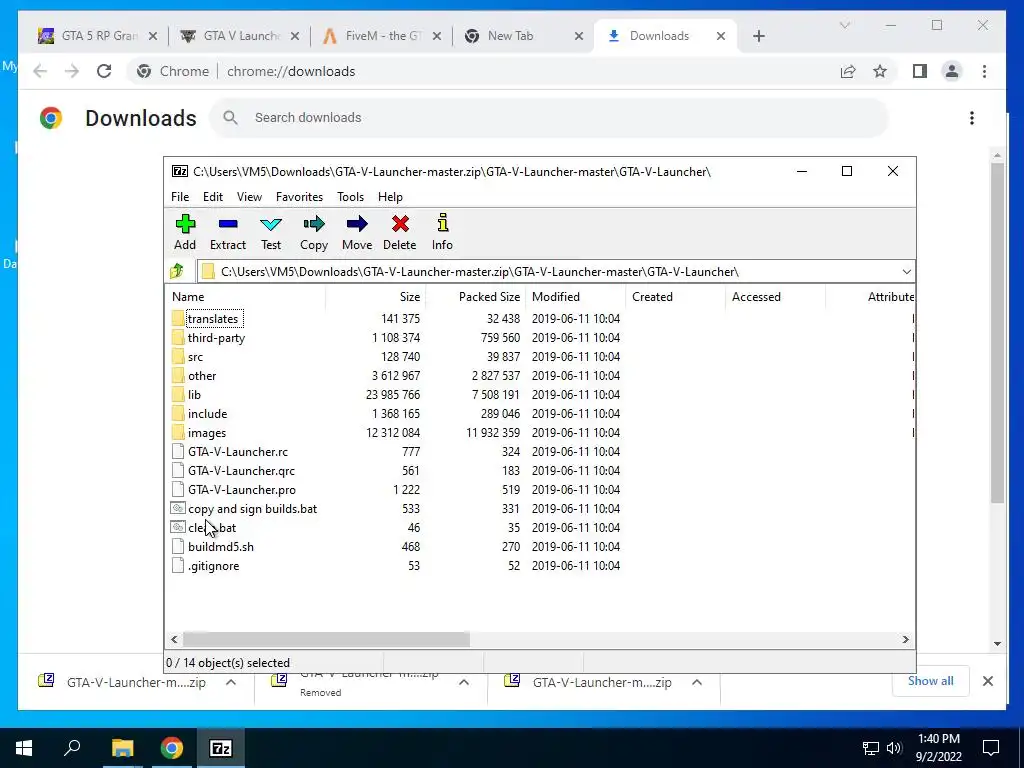The height and width of the screenshot is (768, 1024).
Task: Sort by the Name column header
Action: coord(245,296)
